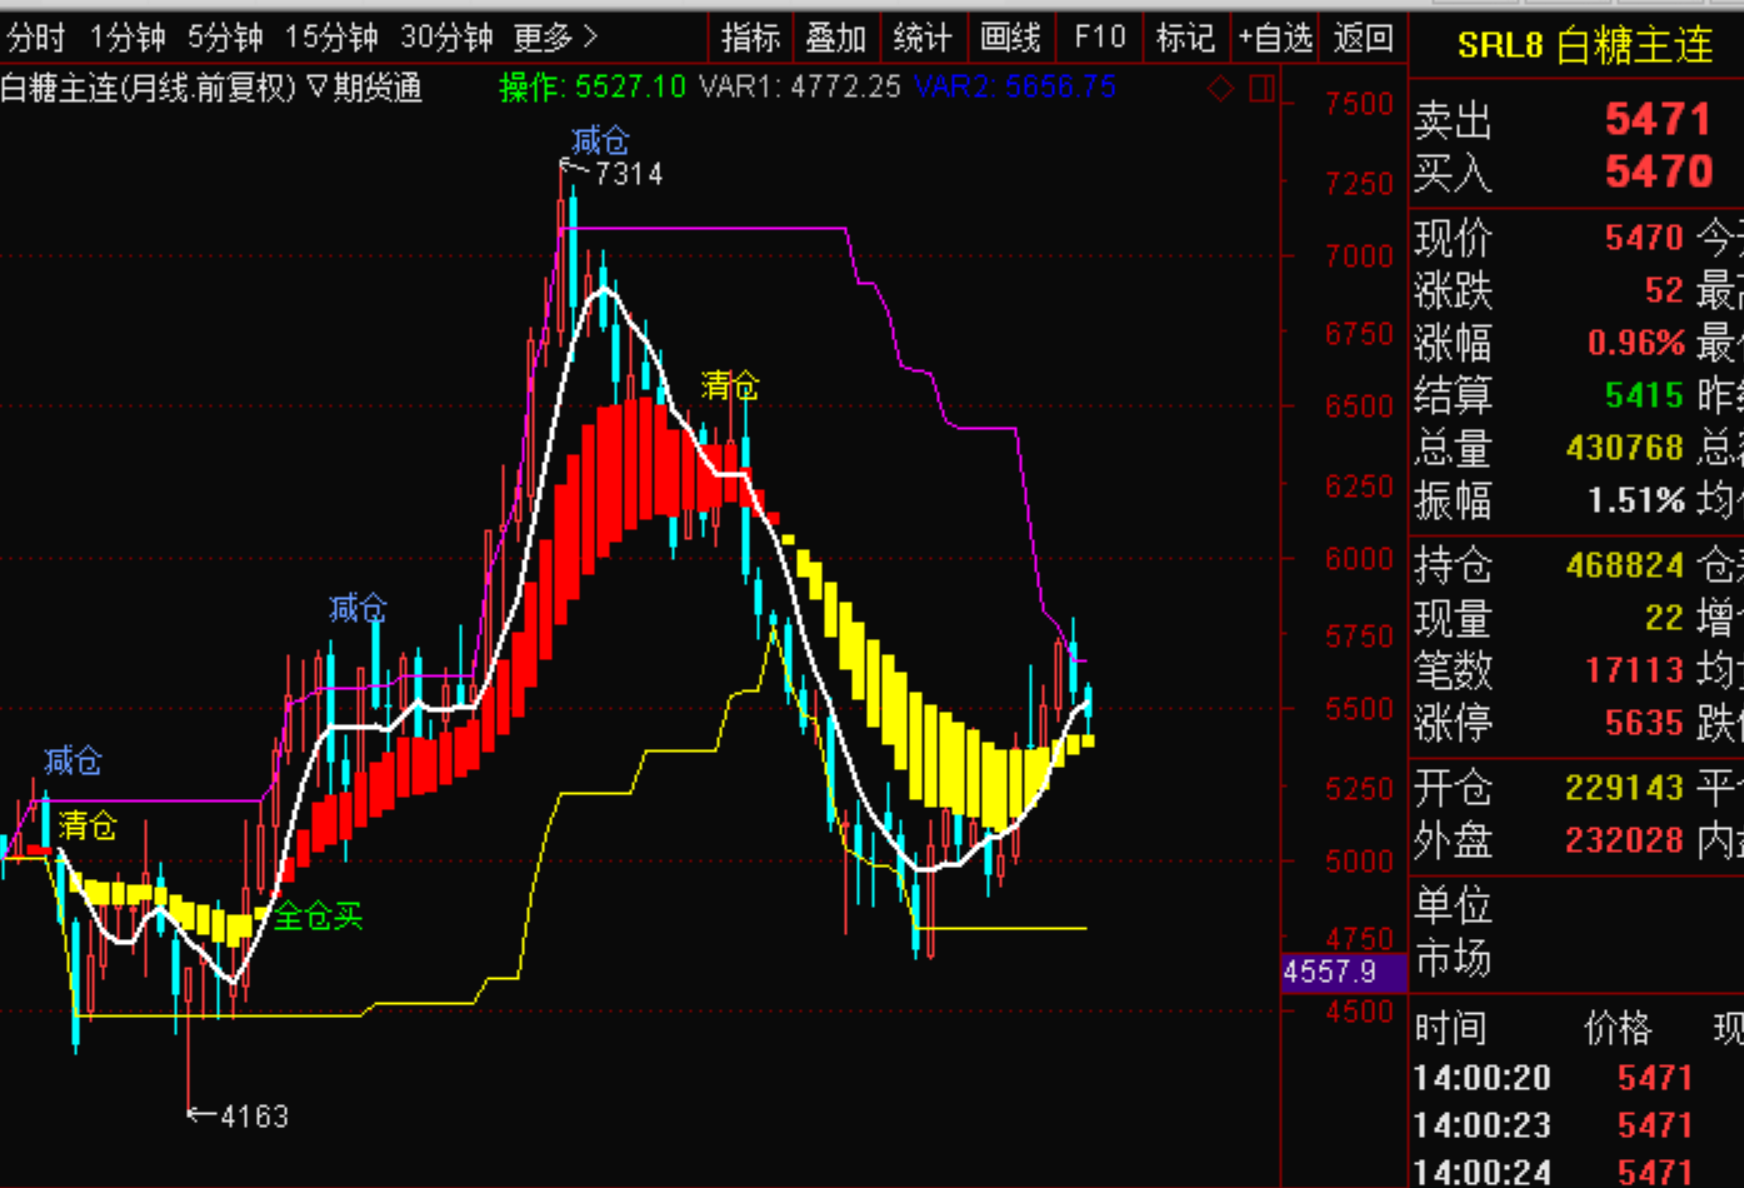Activate the 画线 drawing tool

(x=1010, y=38)
